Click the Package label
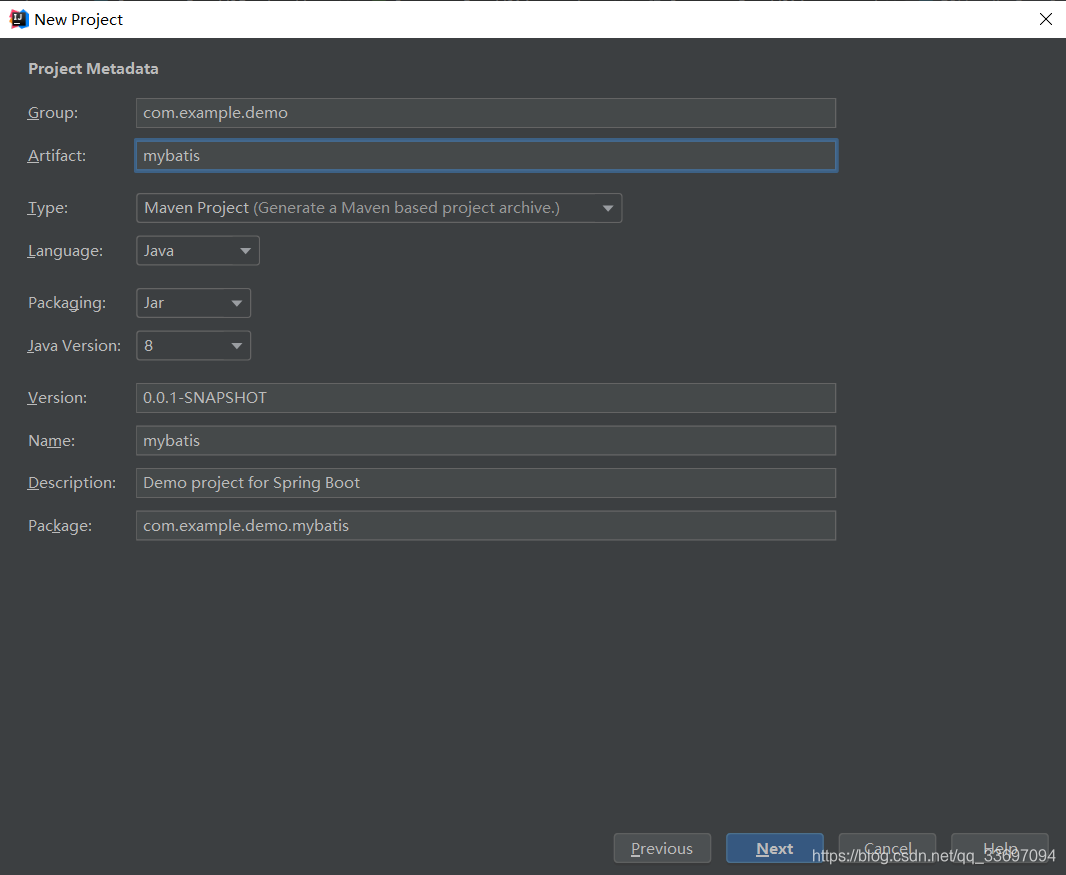Viewport: 1066px width, 875px height. pyautogui.click(x=60, y=526)
